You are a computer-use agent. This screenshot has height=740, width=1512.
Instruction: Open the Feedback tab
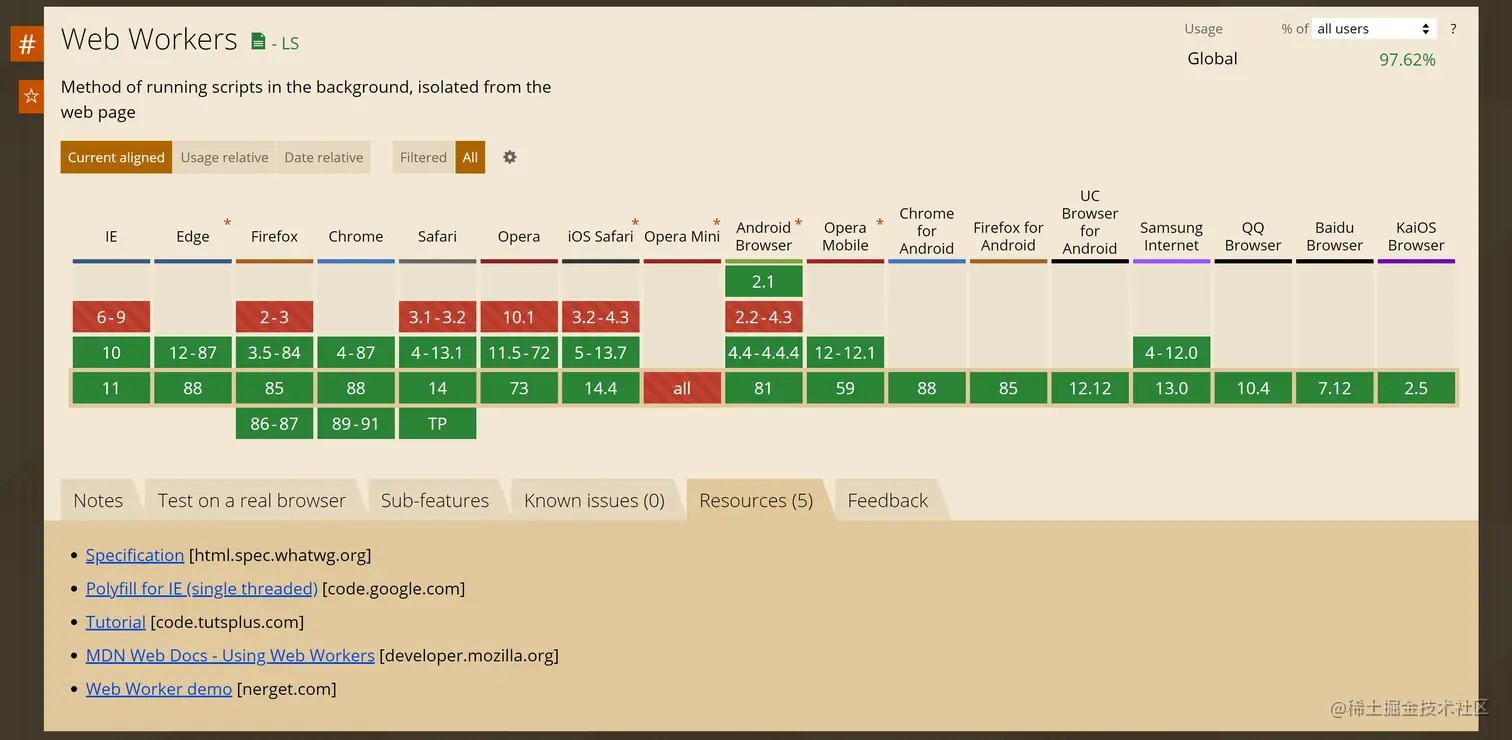[x=888, y=500]
